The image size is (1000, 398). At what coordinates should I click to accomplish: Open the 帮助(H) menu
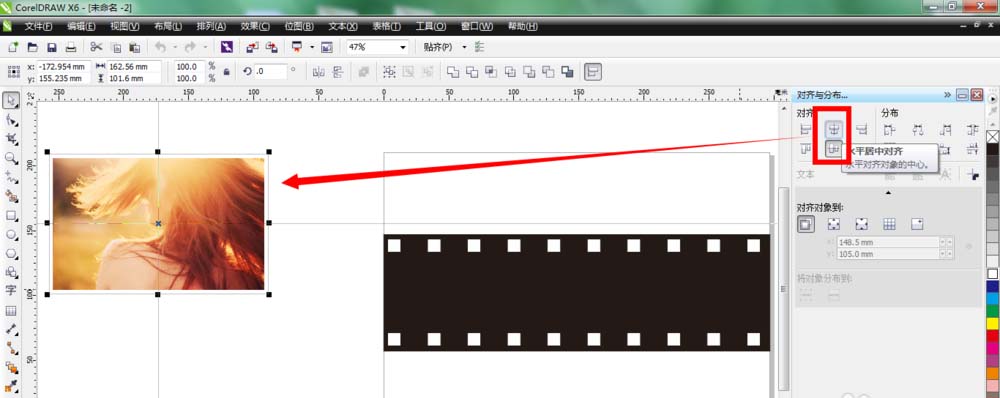522,26
